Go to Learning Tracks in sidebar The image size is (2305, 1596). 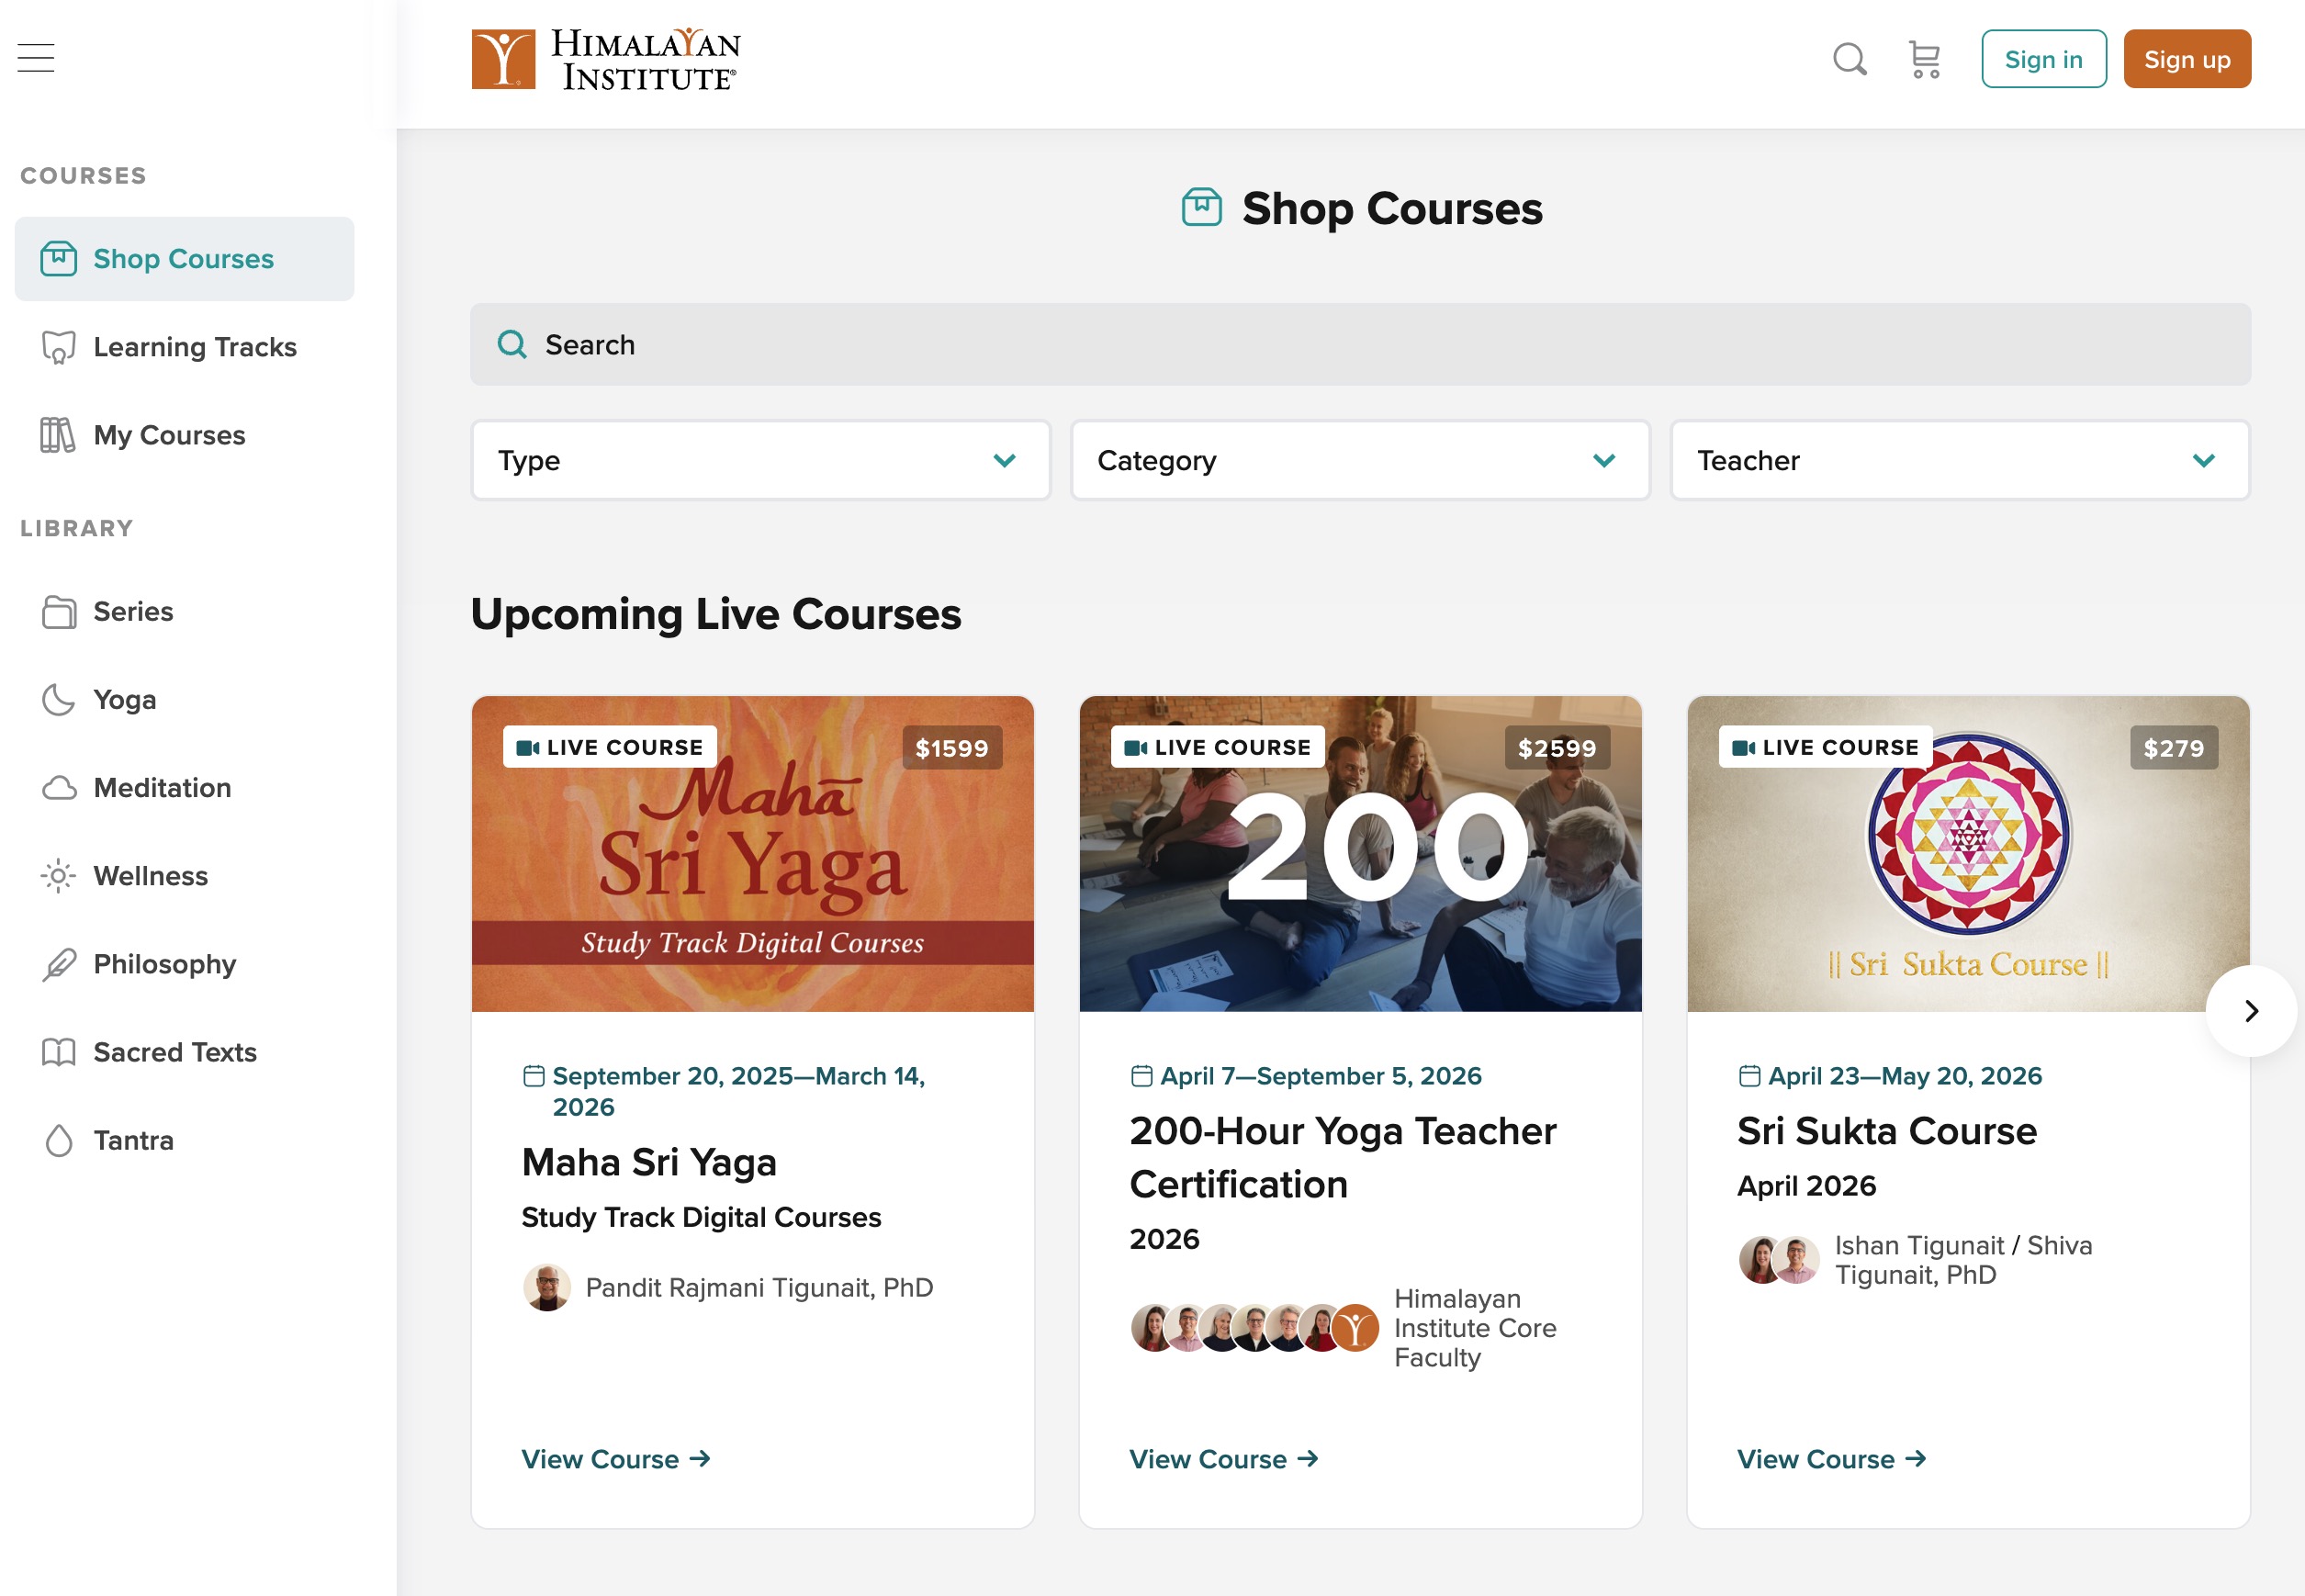tap(194, 347)
